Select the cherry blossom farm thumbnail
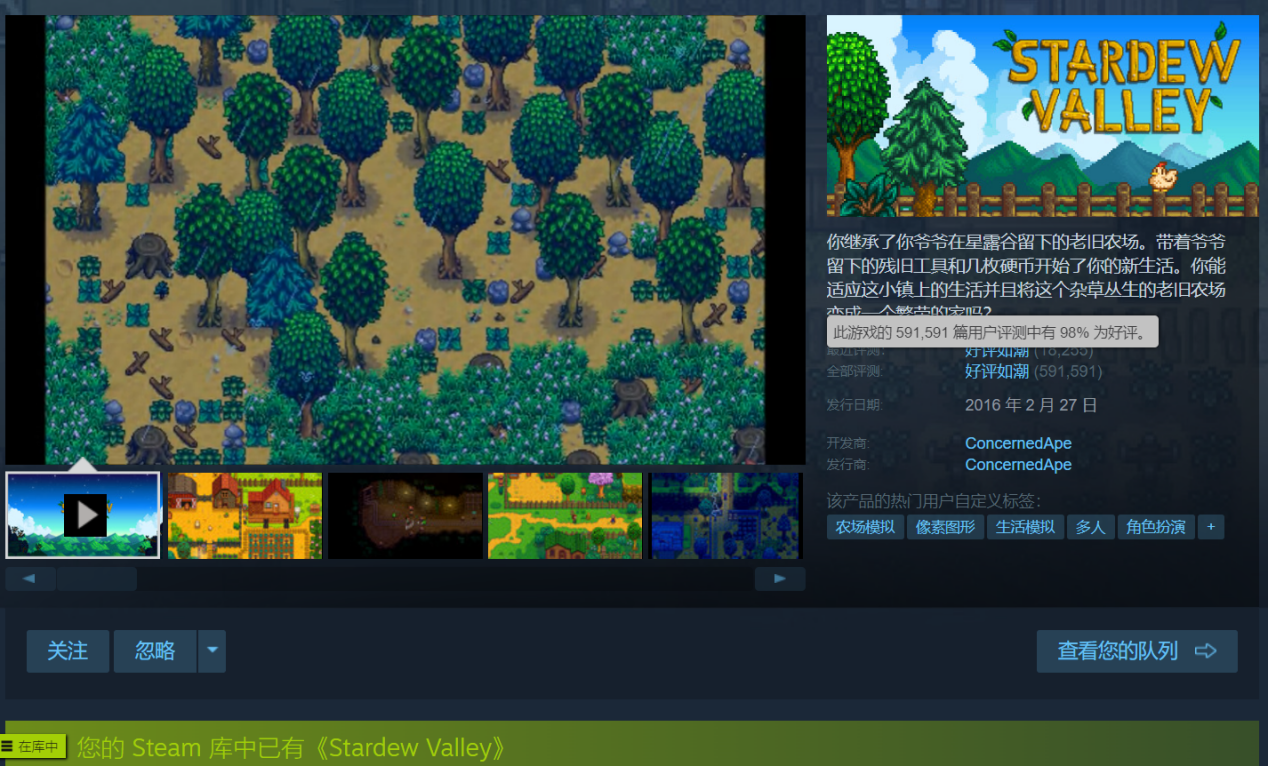Viewport: 1268px width, 766px height. tap(565, 515)
